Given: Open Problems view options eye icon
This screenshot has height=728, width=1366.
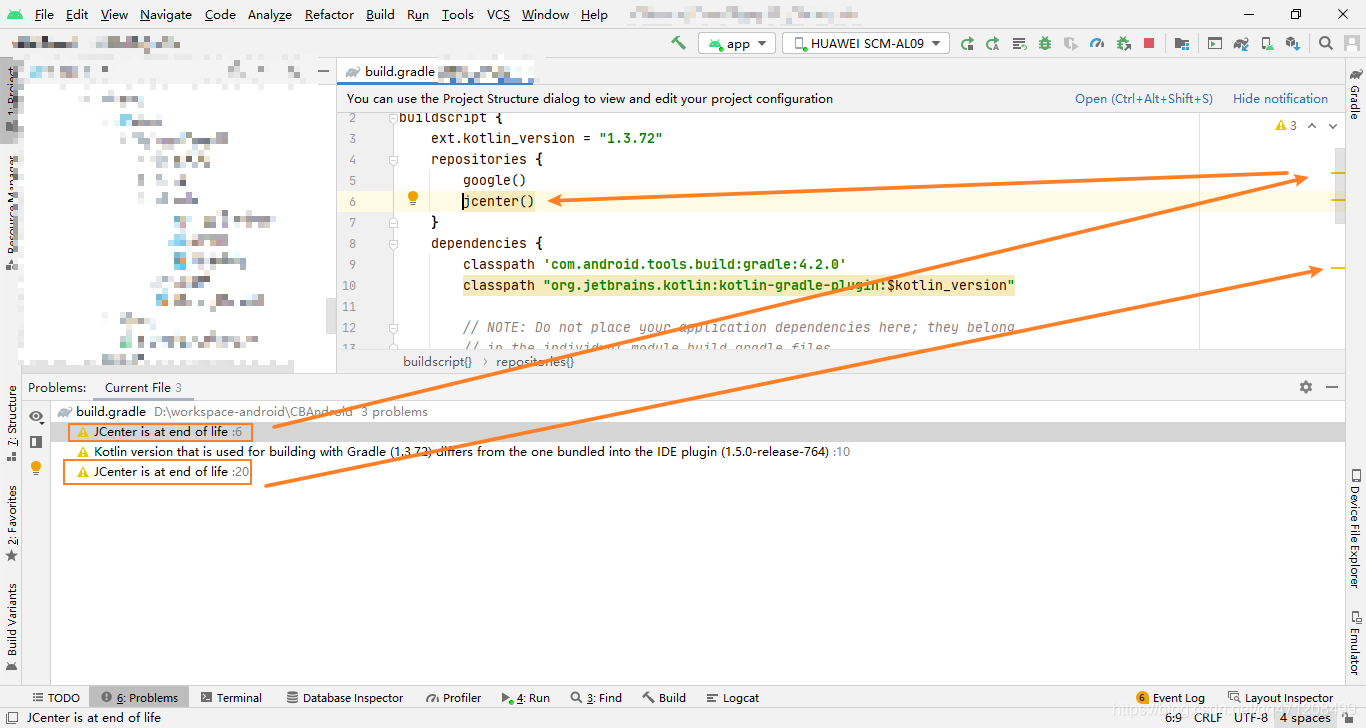Looking at the screenshot, I should (x=36, y=416).
